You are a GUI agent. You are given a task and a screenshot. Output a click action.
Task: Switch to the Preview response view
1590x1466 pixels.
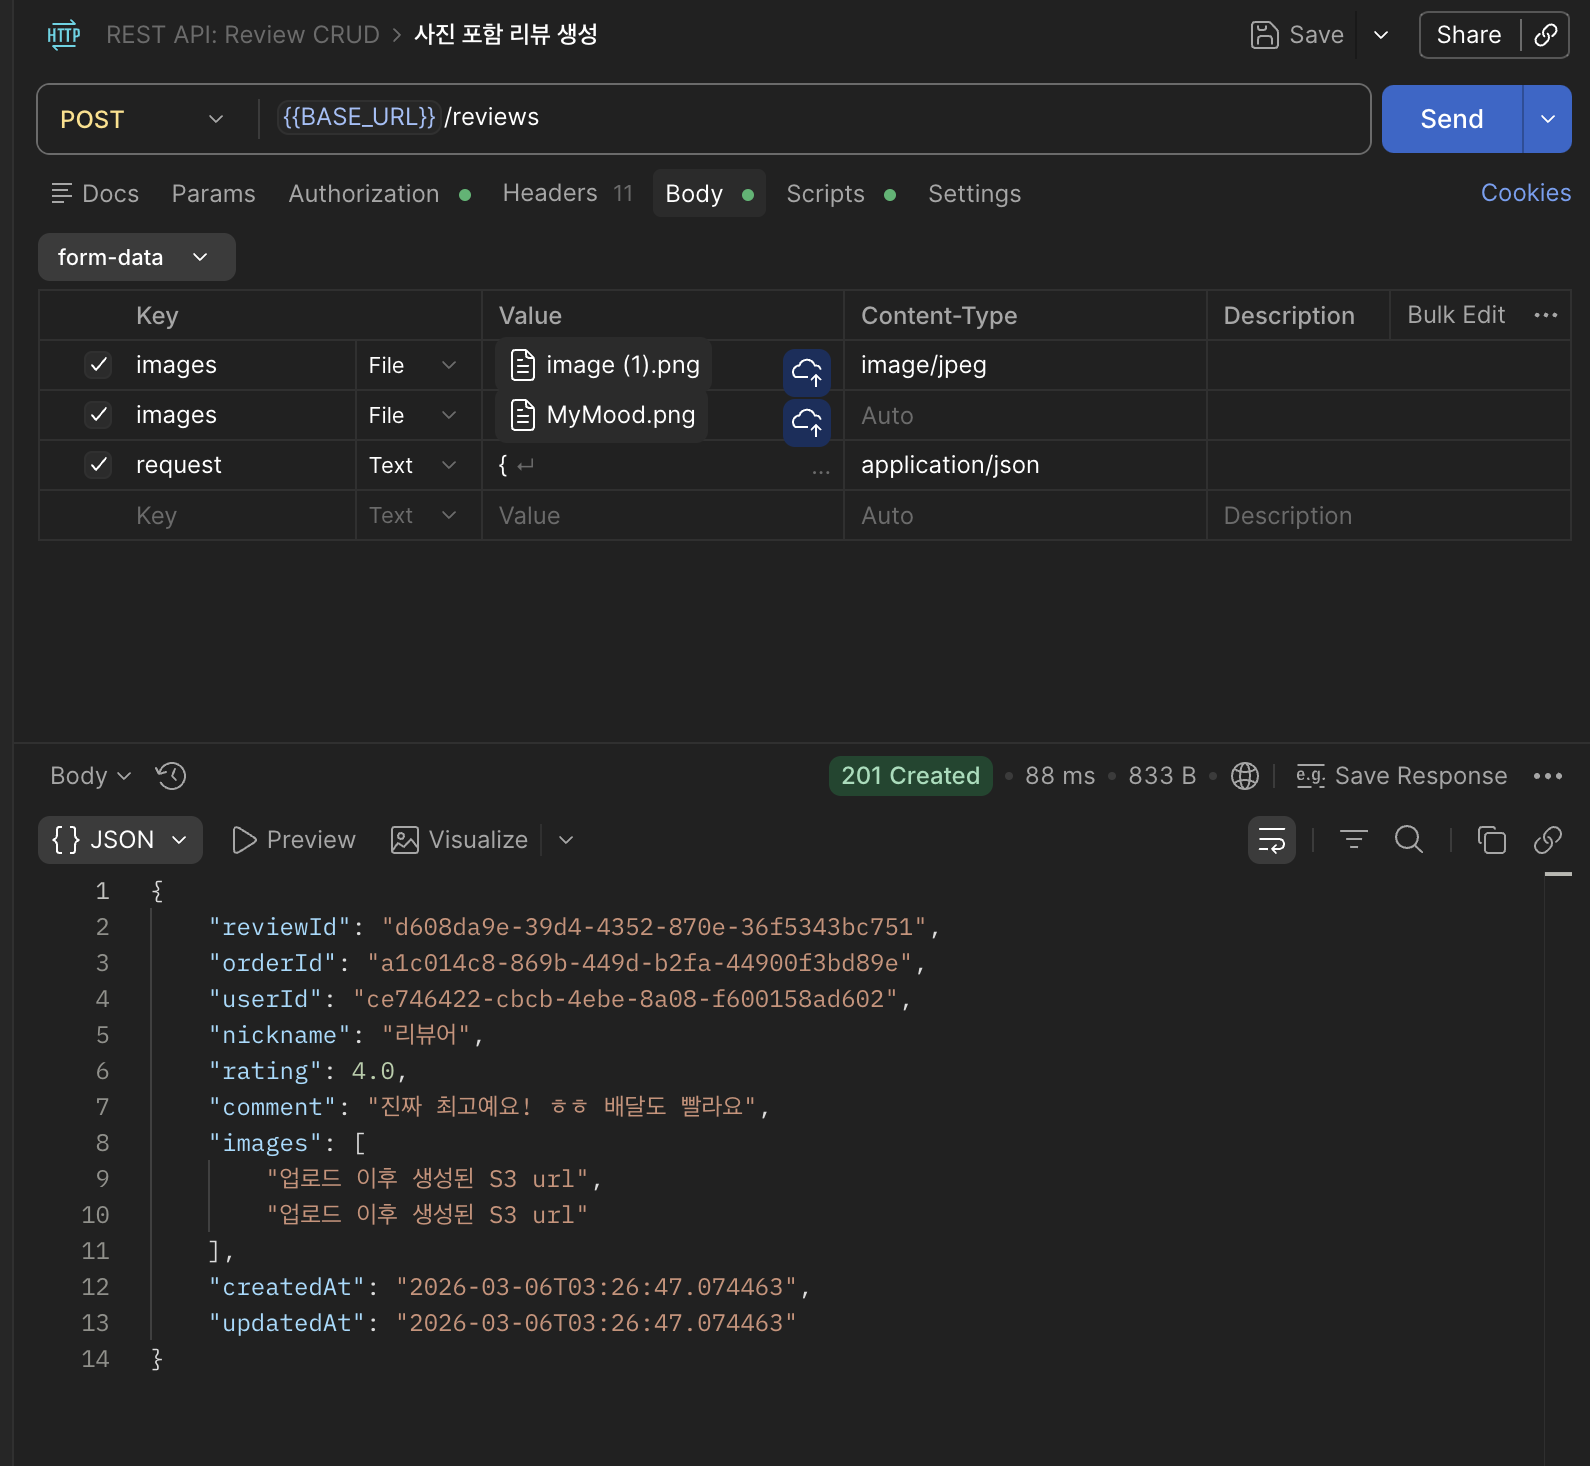[293, 840]
